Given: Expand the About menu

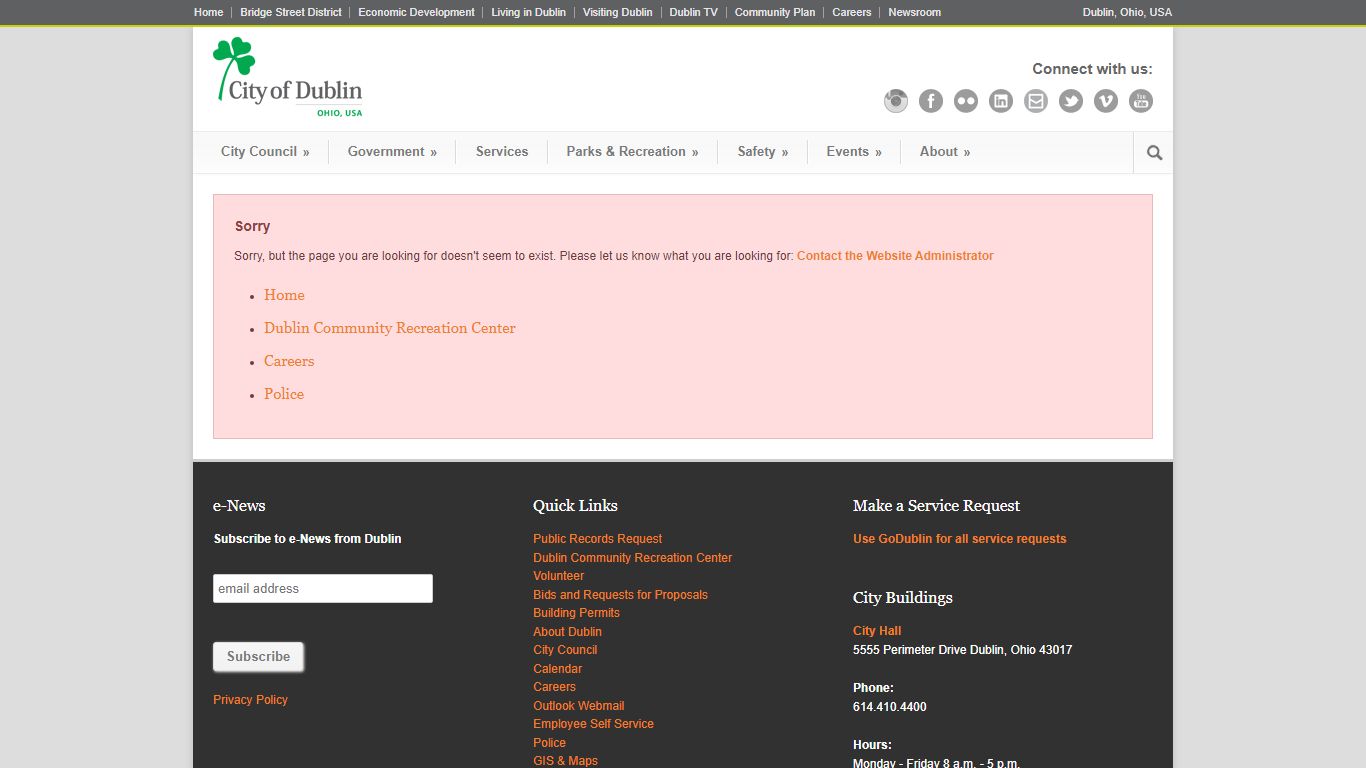Looking at the screenshot, I should click(x=945, y=152).
